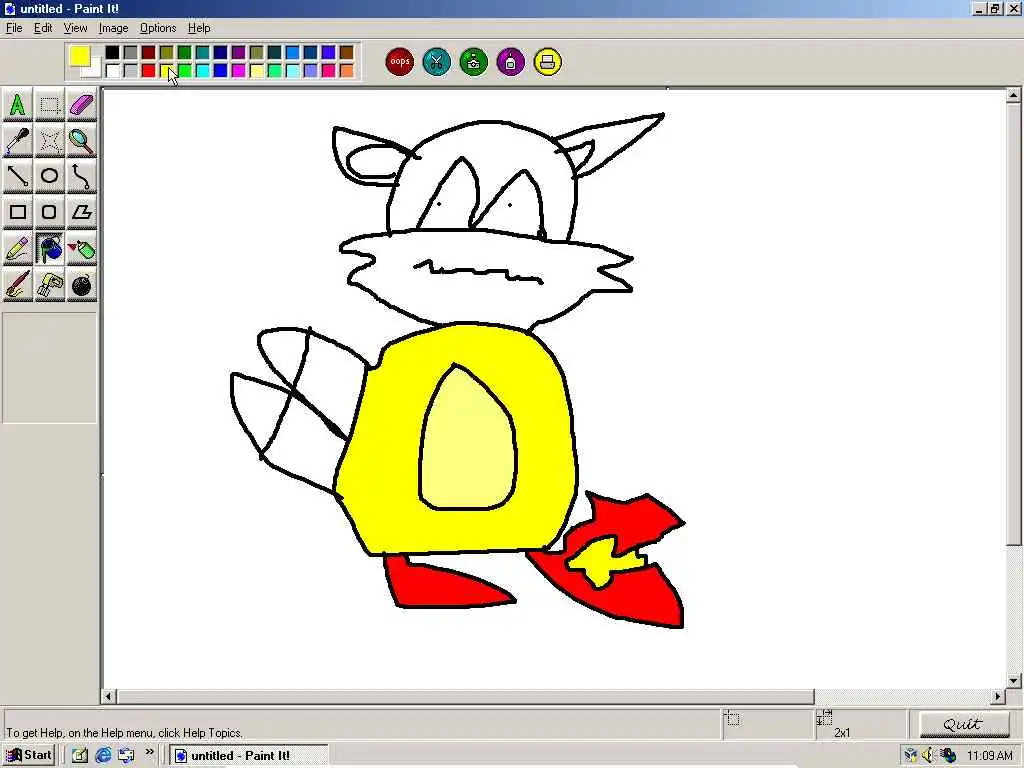
Task: Pick the slanted polygon shape tool
Action: (82, 212)
